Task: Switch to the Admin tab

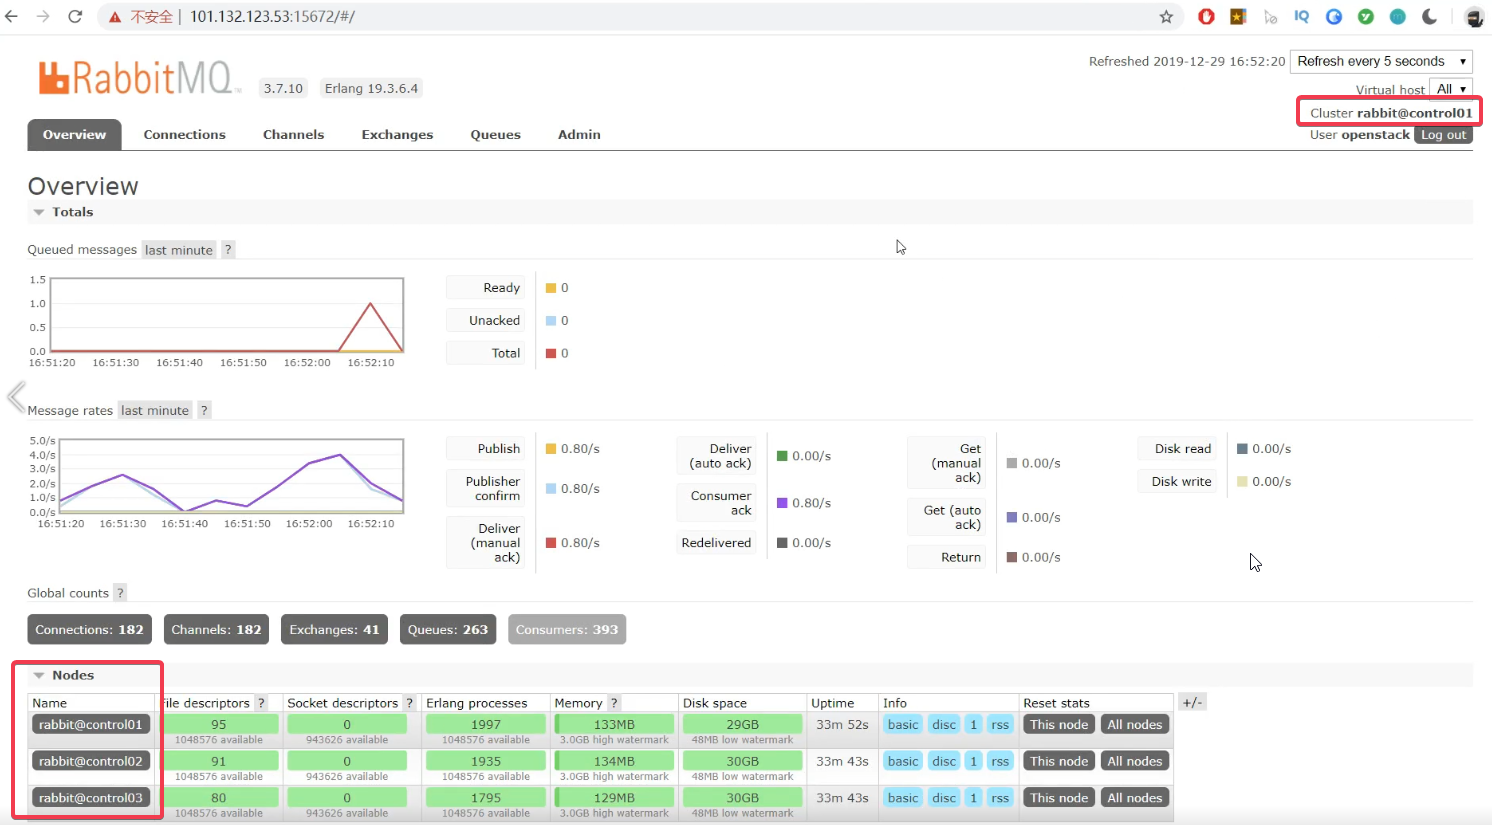Action: click(579, 135)
